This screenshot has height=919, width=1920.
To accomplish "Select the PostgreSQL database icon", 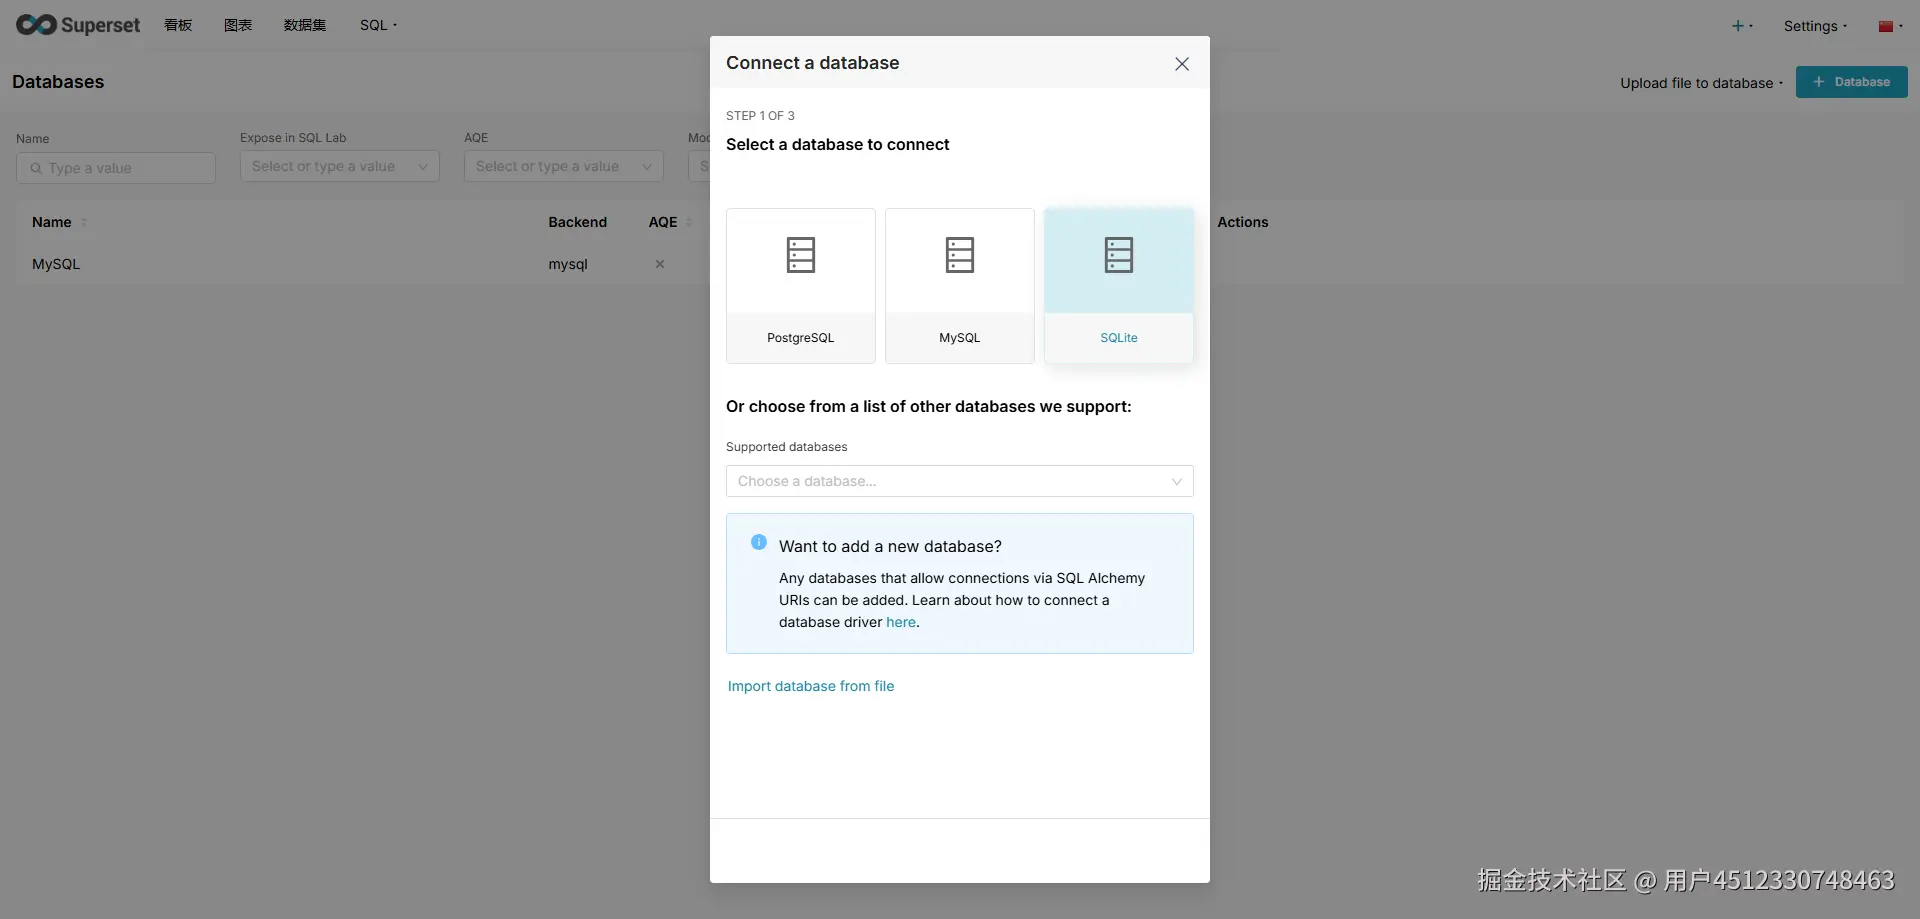I will click(x=800, y=256).
